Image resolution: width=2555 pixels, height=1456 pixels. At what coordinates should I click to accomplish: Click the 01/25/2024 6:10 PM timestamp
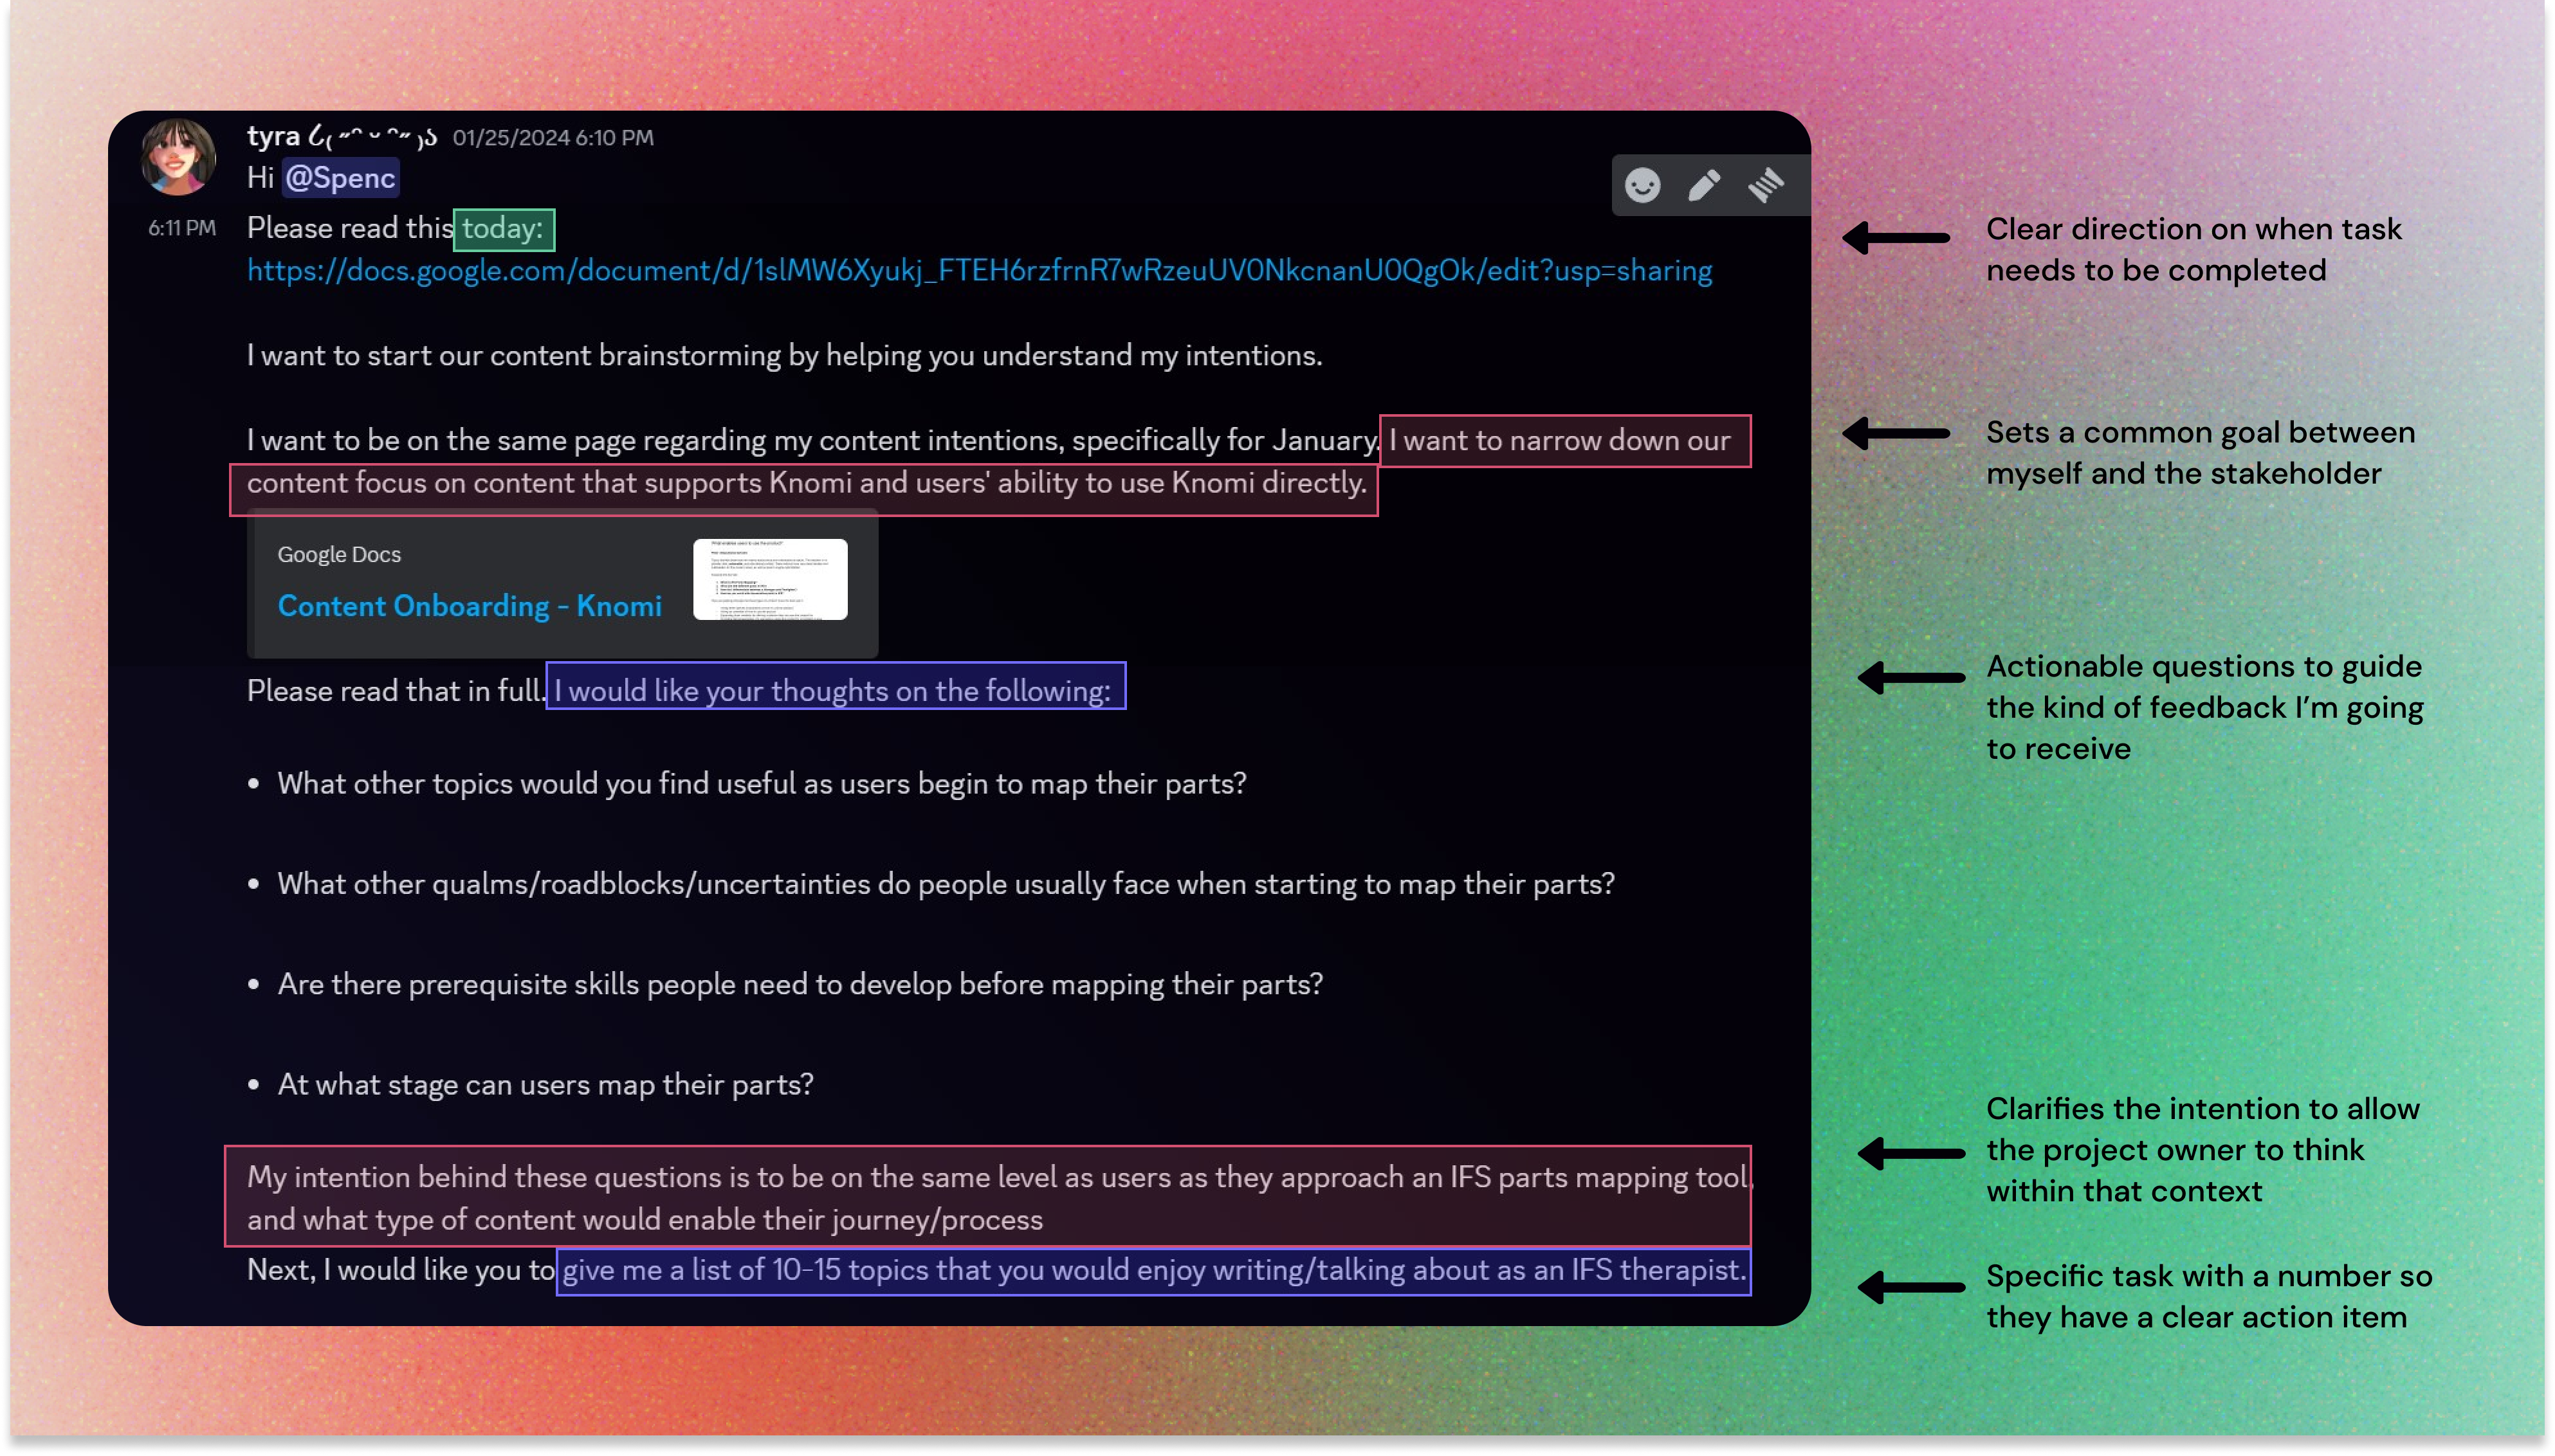(x=553, y=138)
